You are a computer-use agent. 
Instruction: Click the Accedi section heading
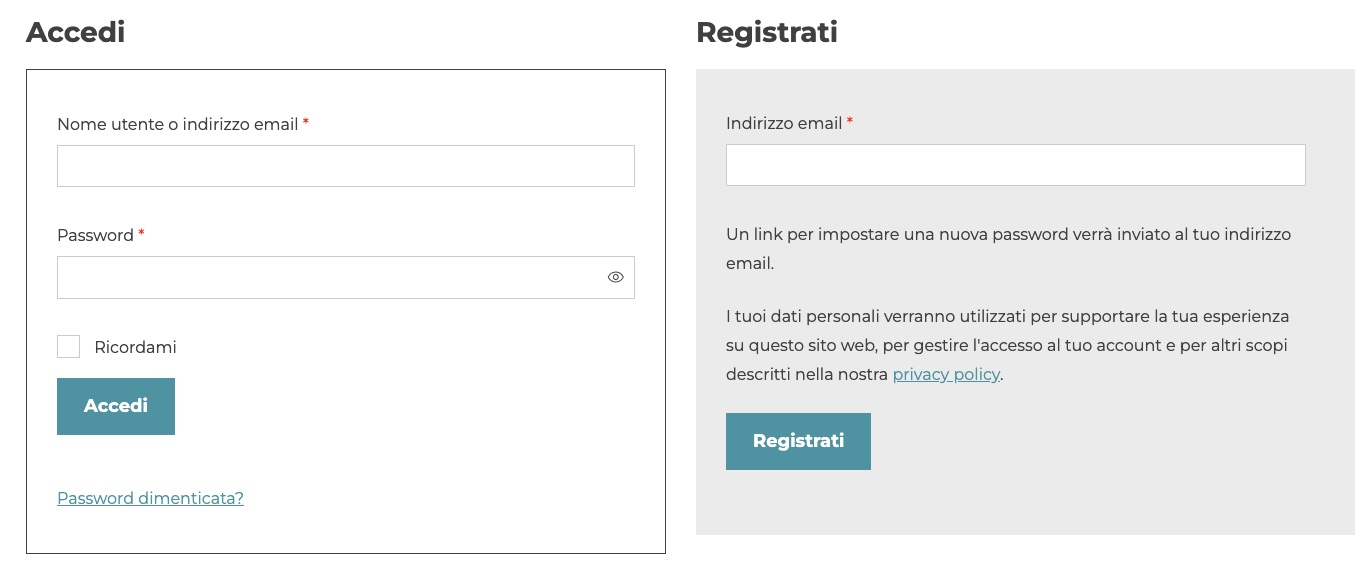[75, 32]
